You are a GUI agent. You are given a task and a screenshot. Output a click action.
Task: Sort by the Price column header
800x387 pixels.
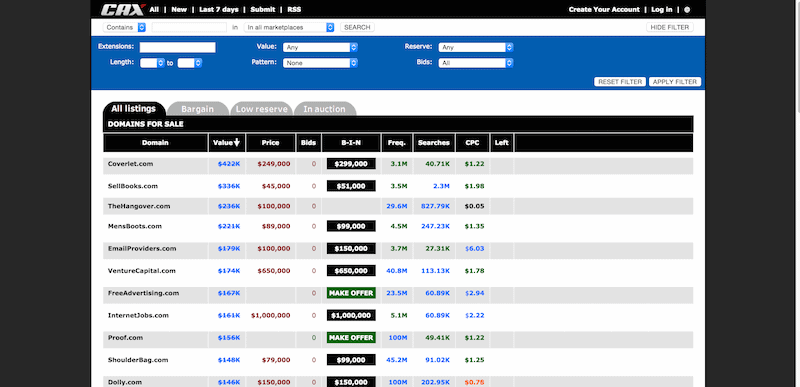(270, 143)
